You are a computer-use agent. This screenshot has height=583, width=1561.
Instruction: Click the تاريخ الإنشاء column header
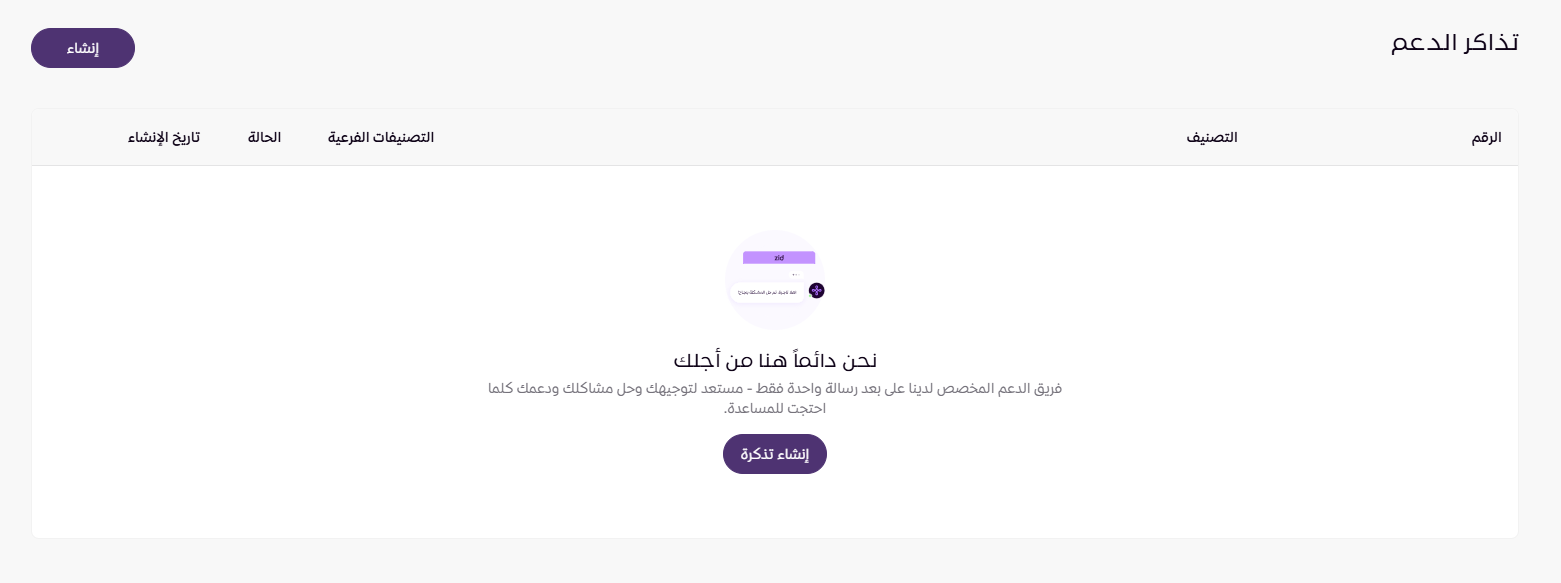coord(164,137)
